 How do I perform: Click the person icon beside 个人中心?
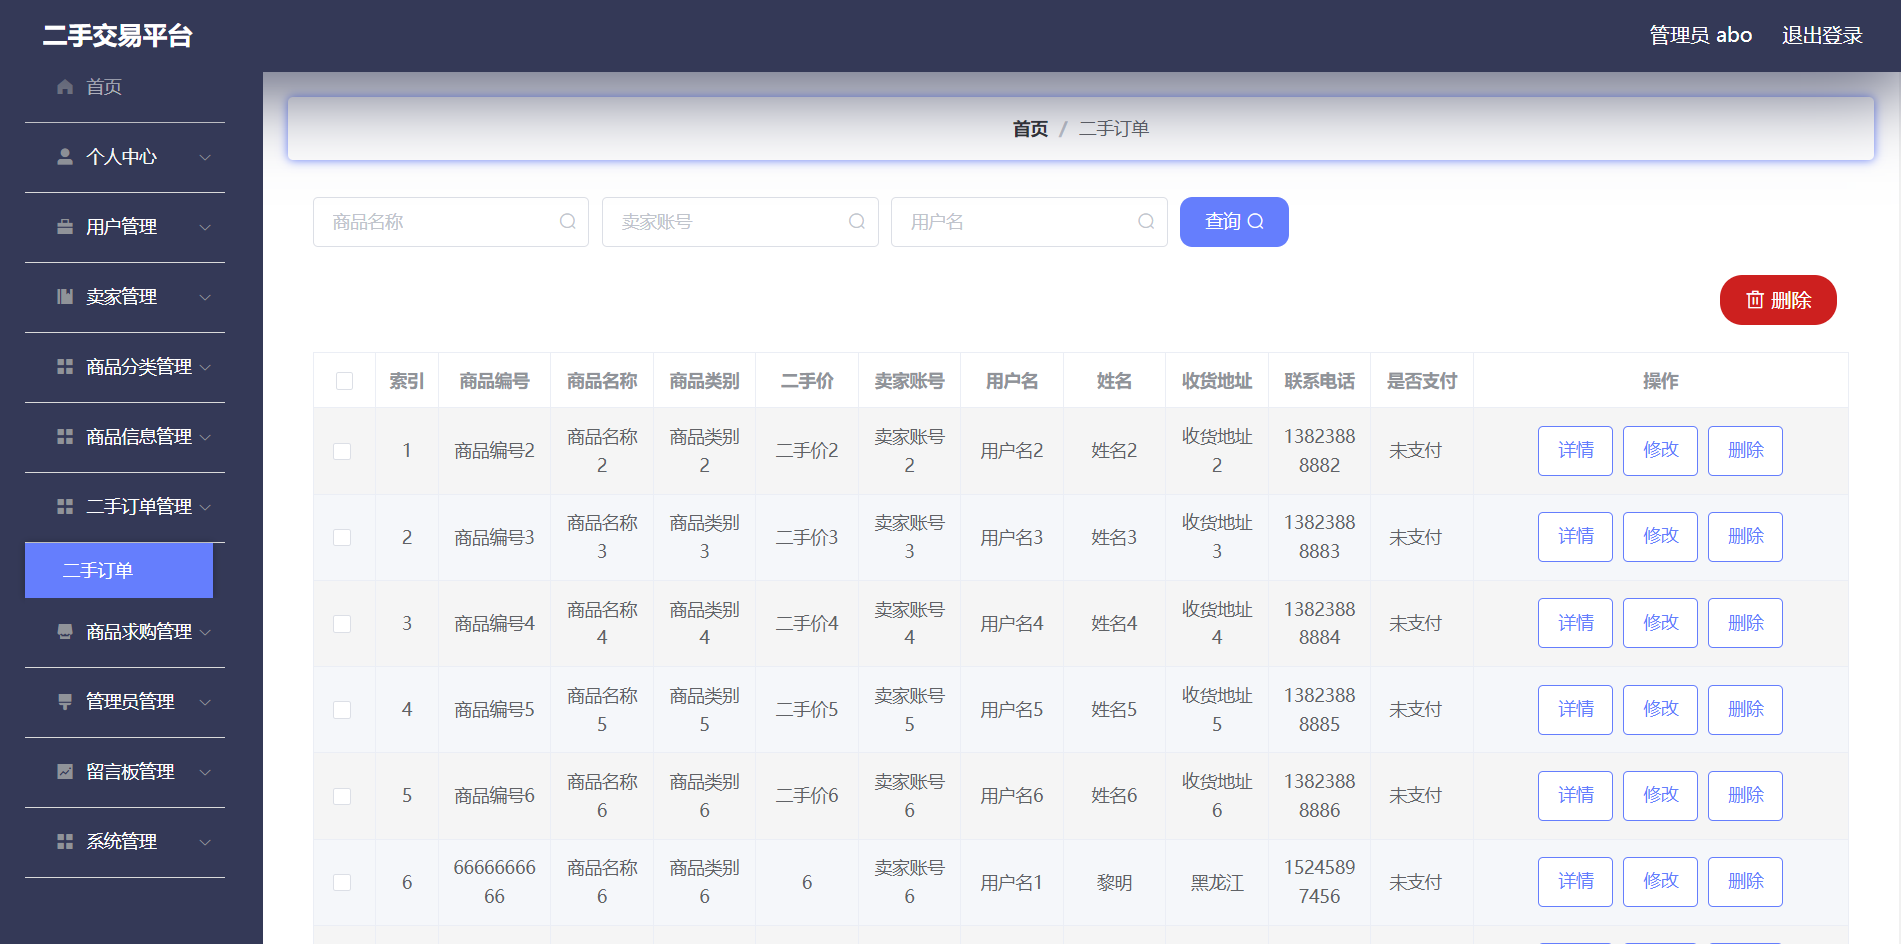pos(65,157)
